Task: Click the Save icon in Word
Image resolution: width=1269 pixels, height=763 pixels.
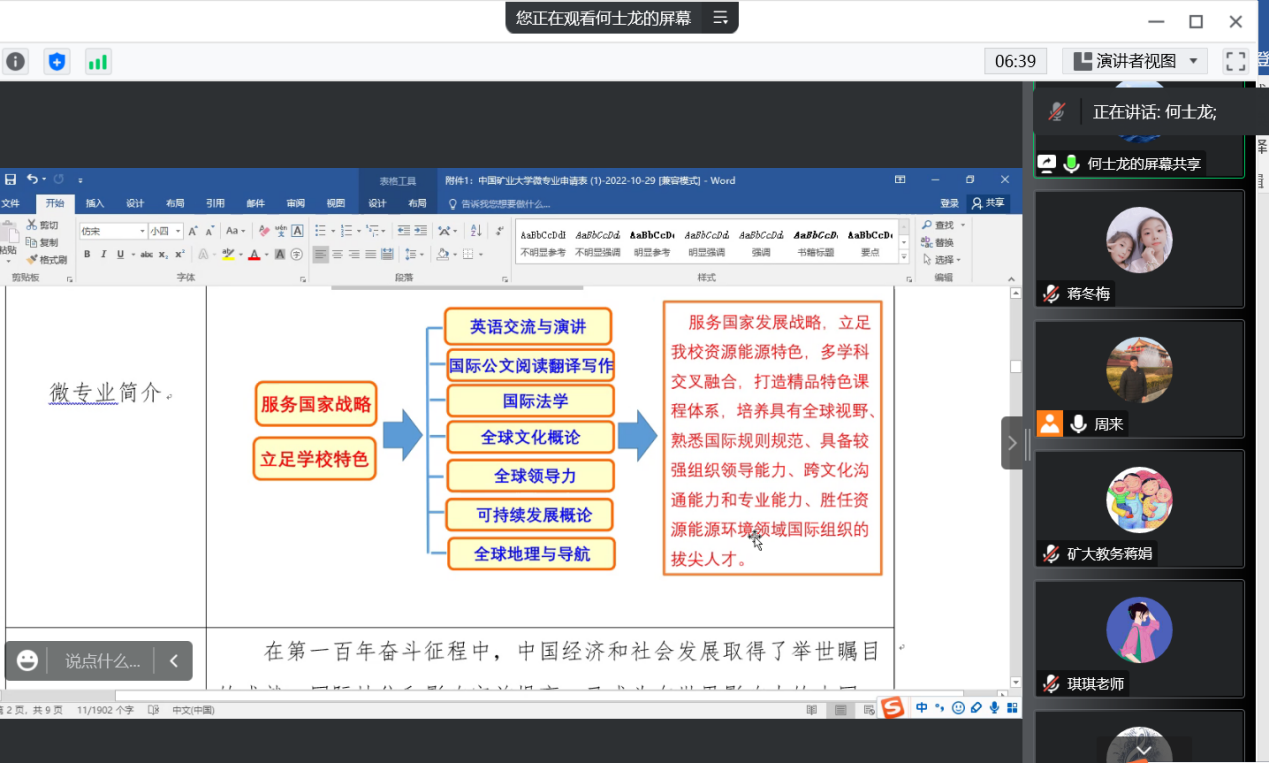Action: (11, 180)
